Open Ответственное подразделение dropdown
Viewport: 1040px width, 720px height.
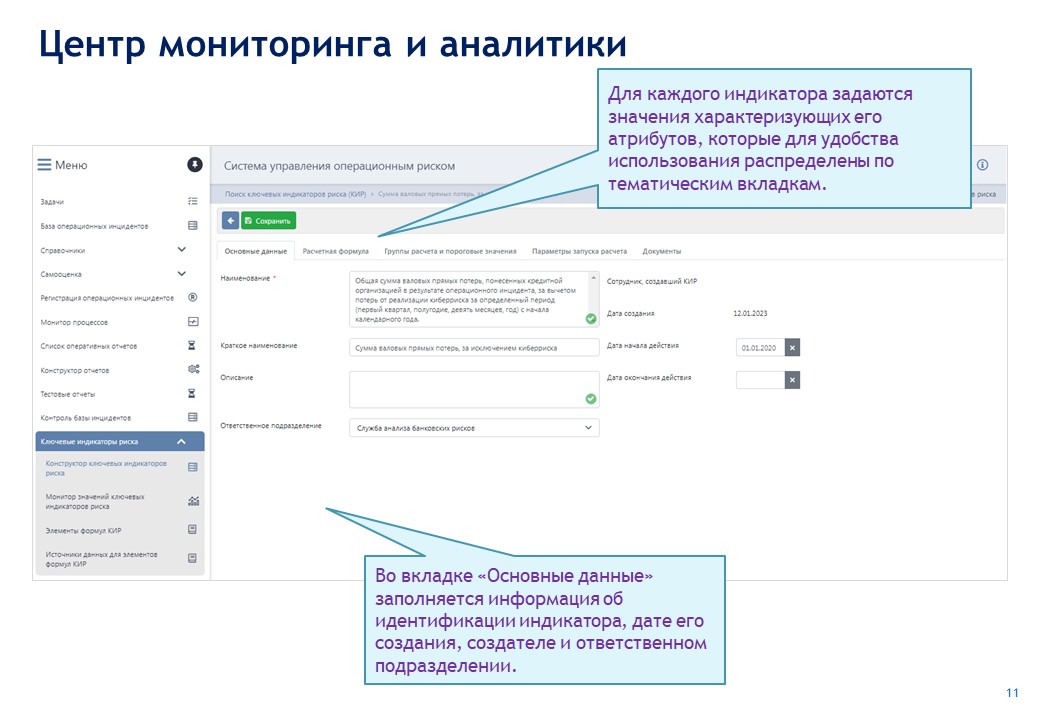tap(474, 428)
